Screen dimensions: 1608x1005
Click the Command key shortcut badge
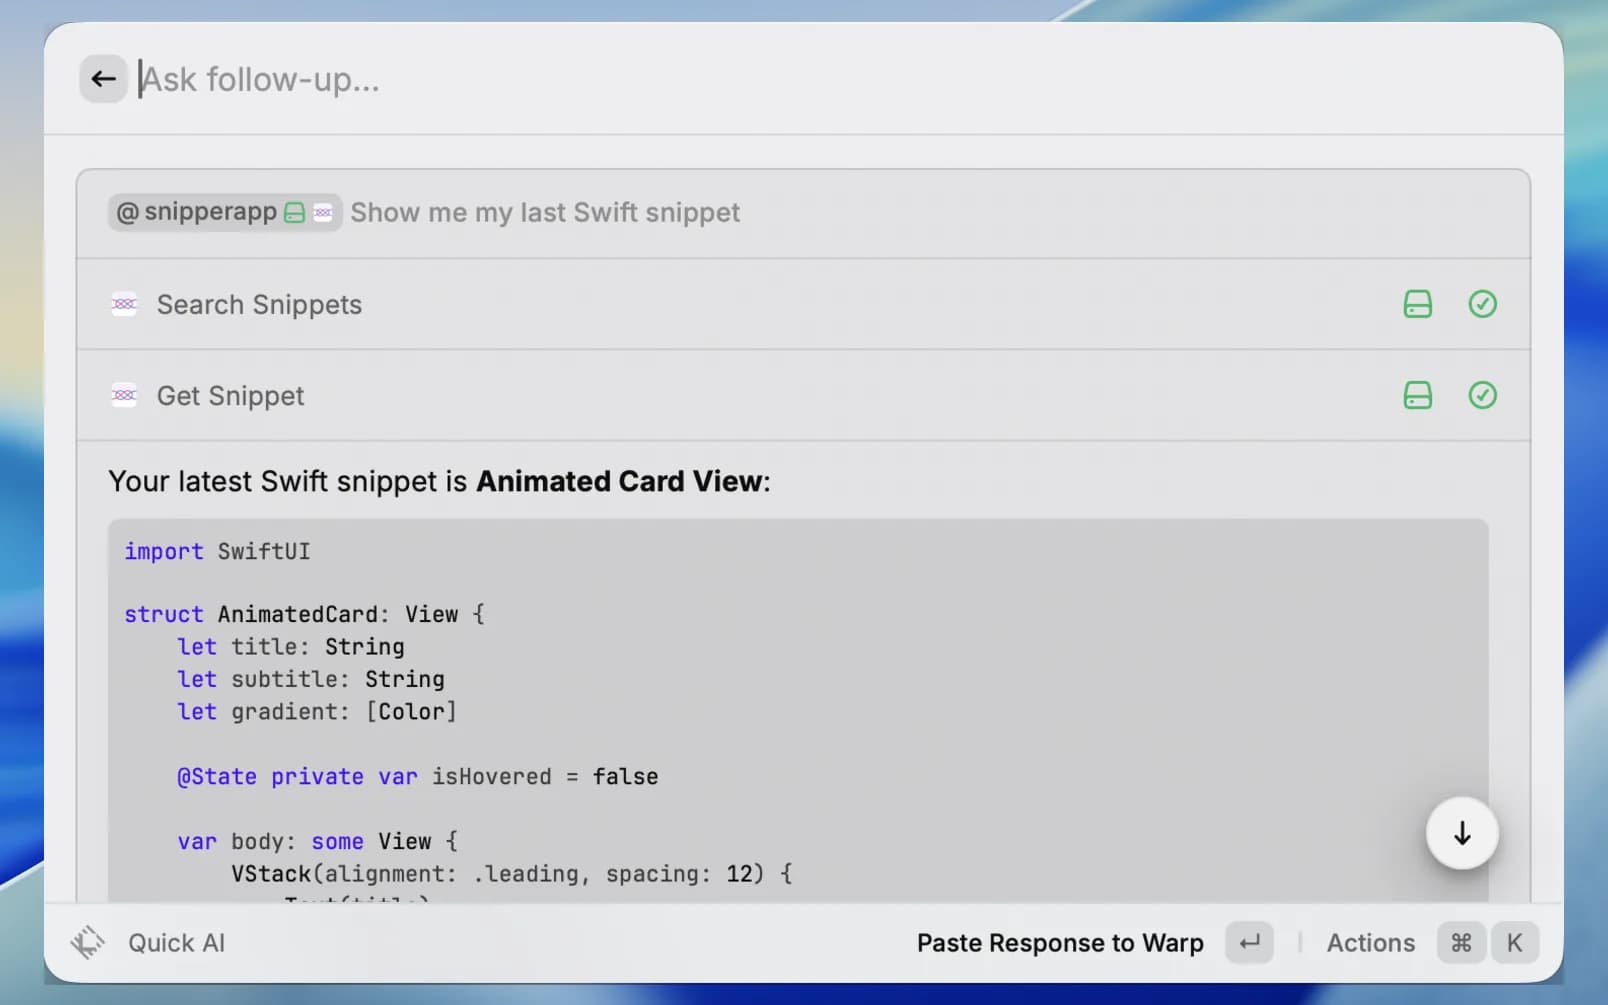tap(1461, 943)
